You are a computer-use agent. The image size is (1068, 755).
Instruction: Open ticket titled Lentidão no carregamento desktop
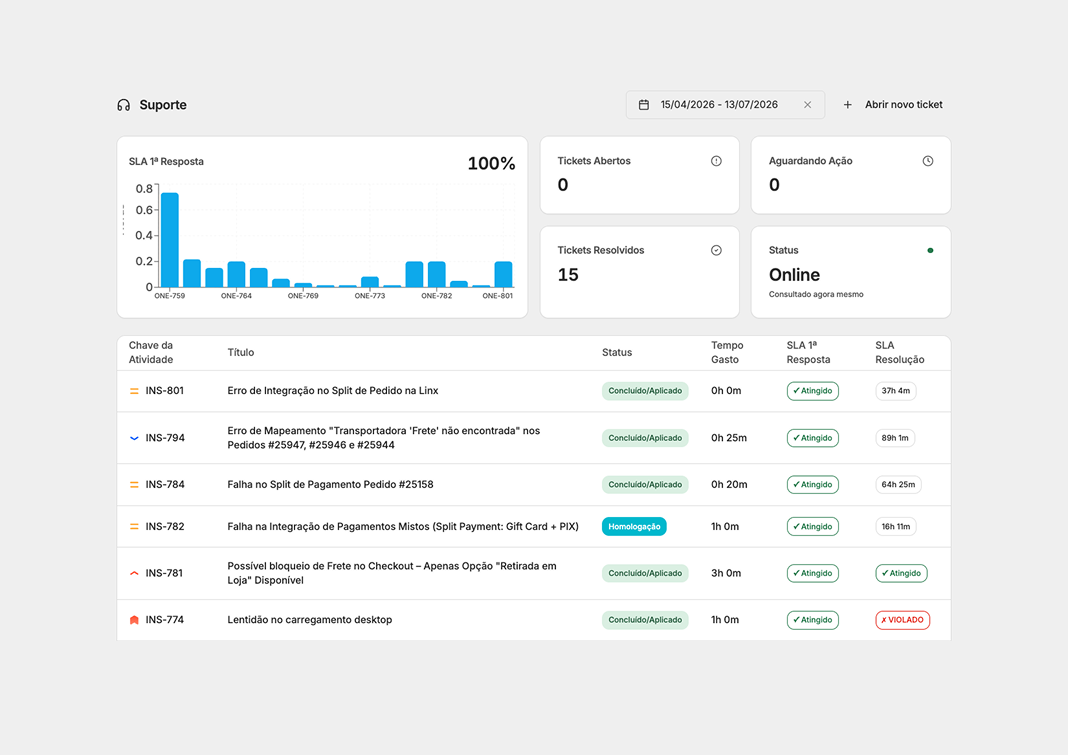309,620
